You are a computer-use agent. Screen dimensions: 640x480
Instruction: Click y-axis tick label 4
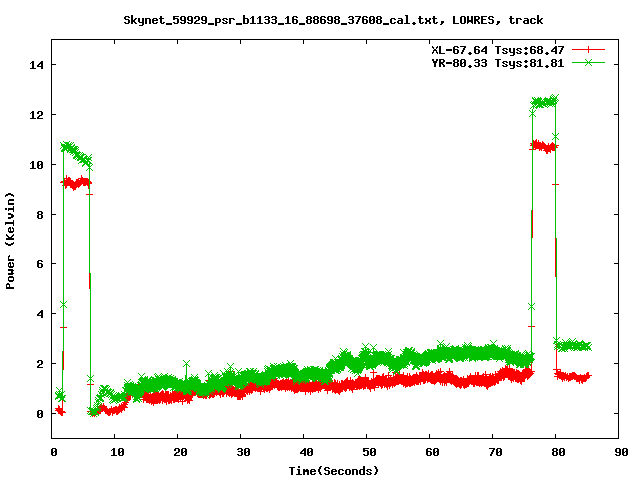click(40, 314)
